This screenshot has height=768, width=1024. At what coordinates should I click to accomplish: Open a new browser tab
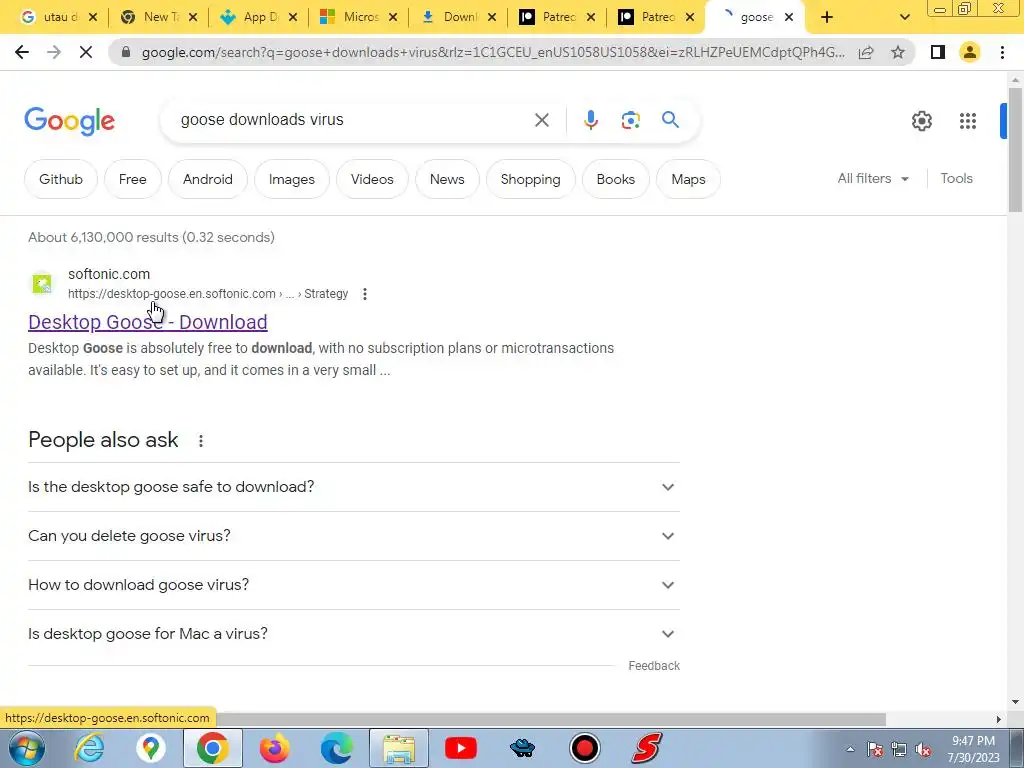coord(827,17)
